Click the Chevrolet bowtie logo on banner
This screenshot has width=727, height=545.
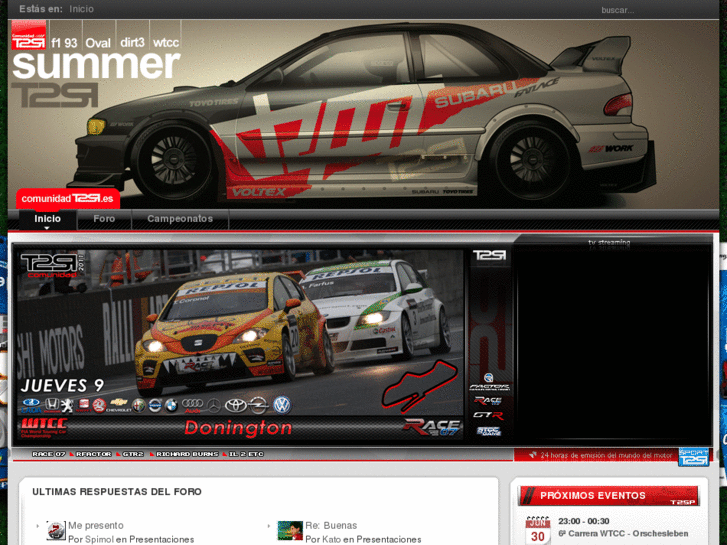[119, 405]
